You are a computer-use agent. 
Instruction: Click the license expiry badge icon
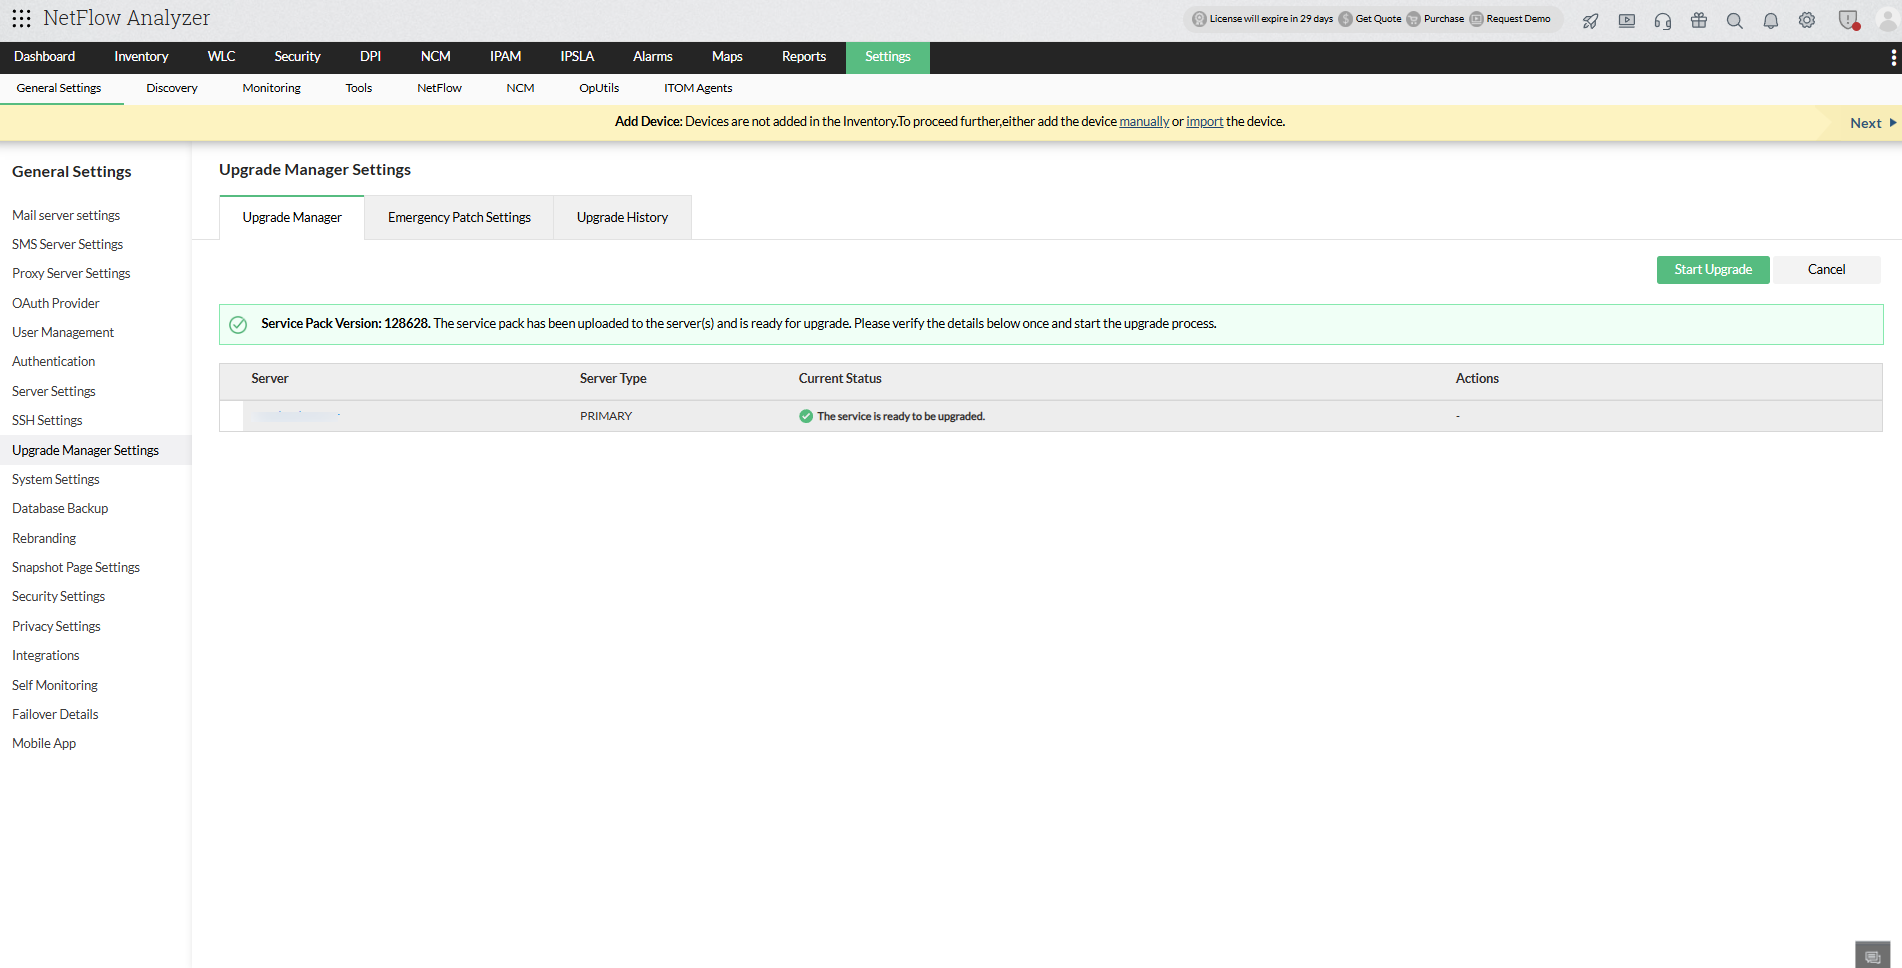tap(1199, 19)
